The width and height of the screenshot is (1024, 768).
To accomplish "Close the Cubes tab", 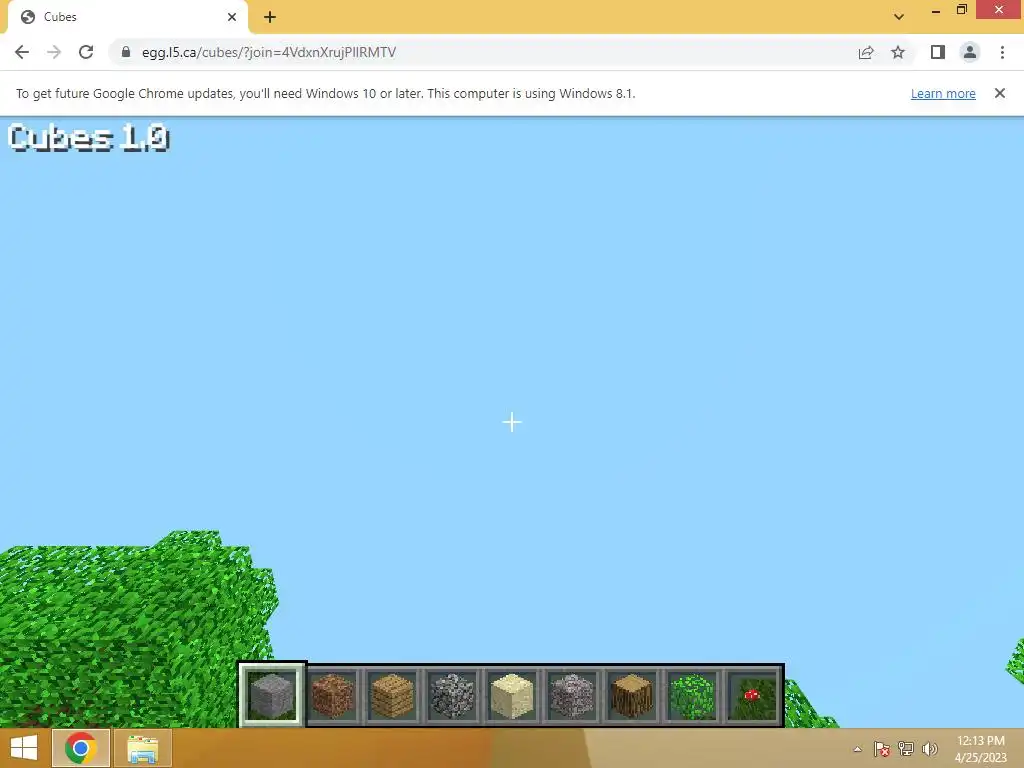I will 232,17.
